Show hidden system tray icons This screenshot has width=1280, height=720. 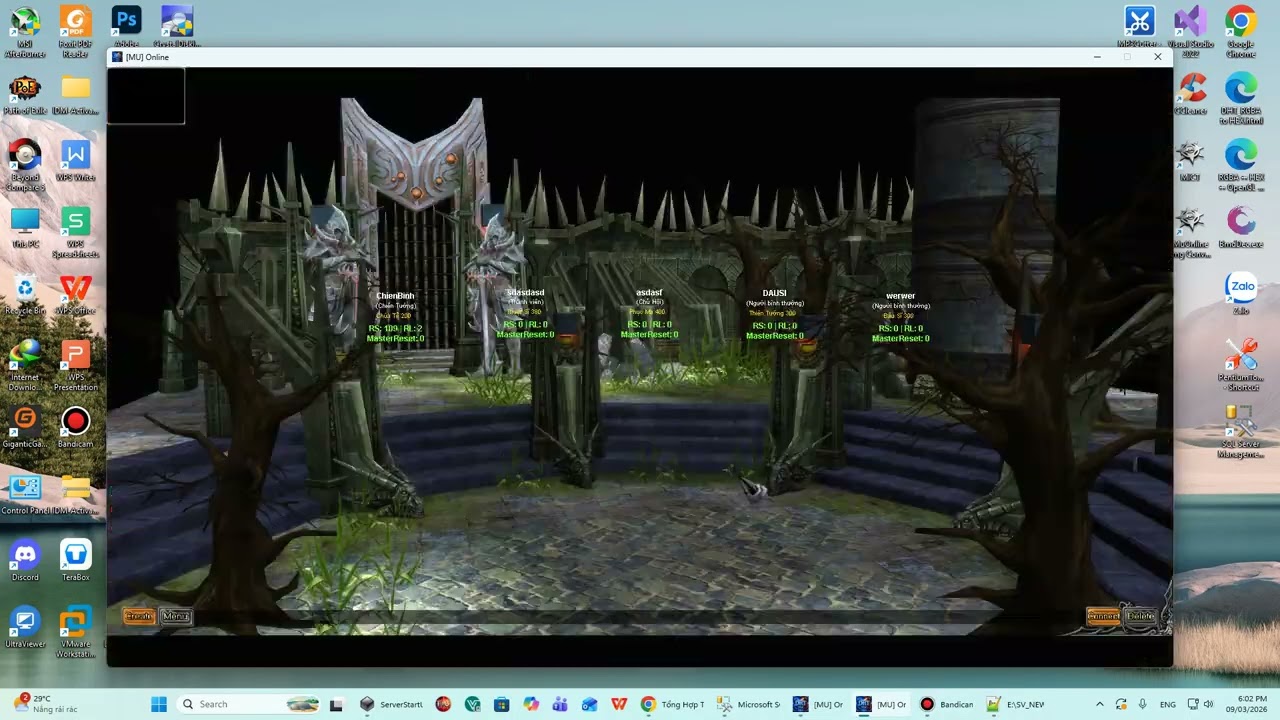click(1099, 704)
